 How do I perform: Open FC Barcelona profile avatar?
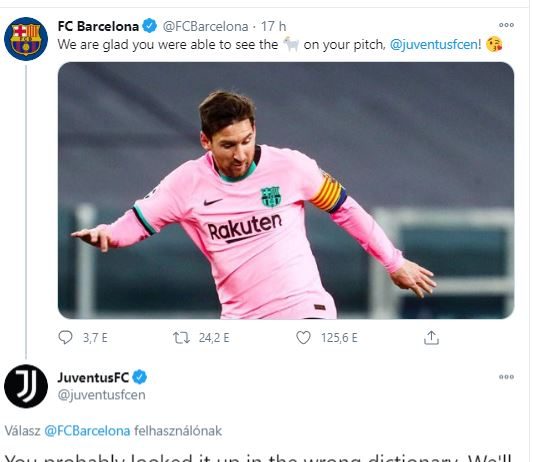pyautogui.click(x=26, y=39)
